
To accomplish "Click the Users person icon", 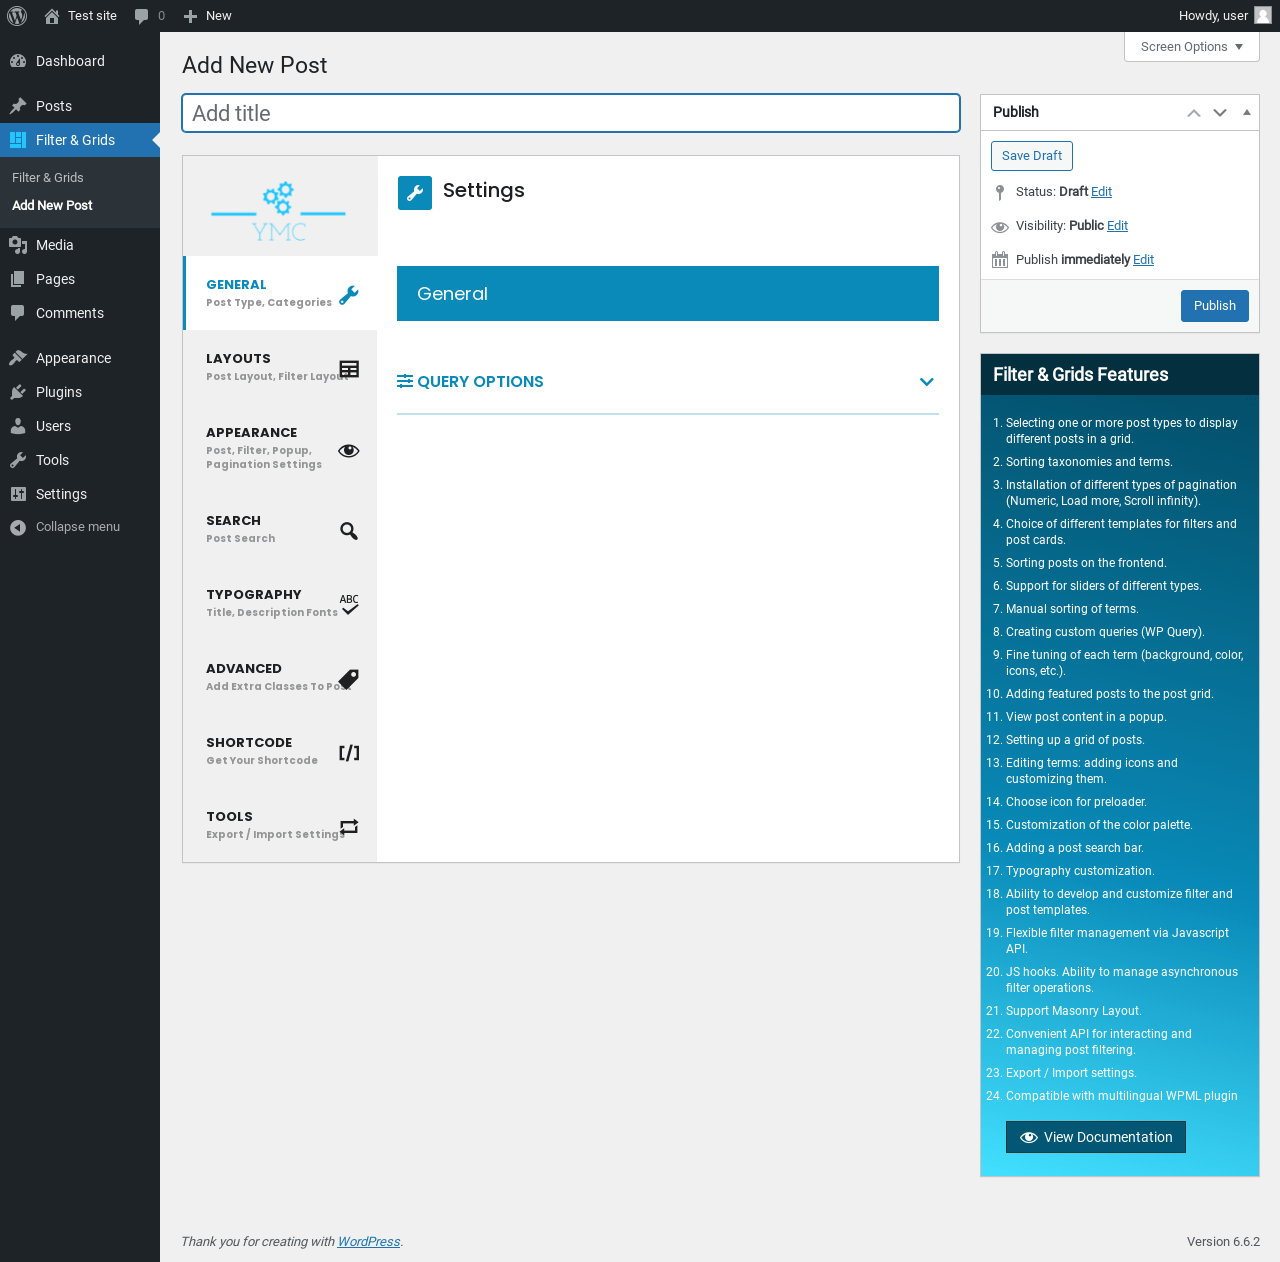I will (18, 426).
